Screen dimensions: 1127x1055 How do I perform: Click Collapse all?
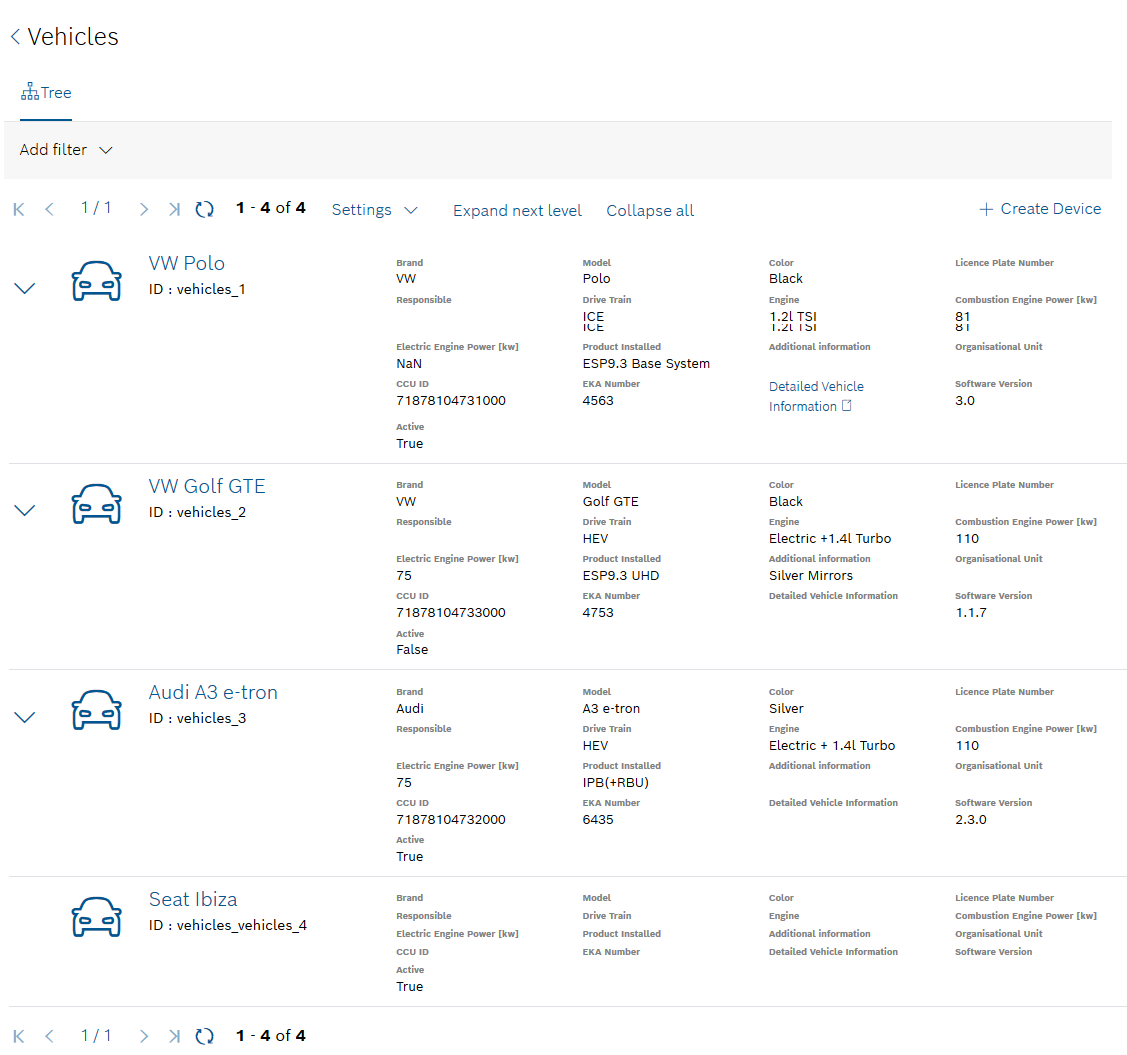tap(650, 210)
